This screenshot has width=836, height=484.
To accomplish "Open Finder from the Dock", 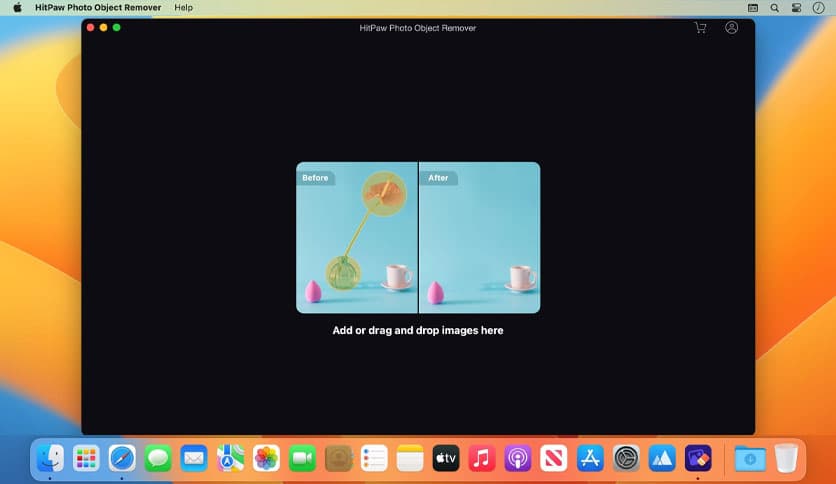I will pyautogui.click(x=50, y=458).
